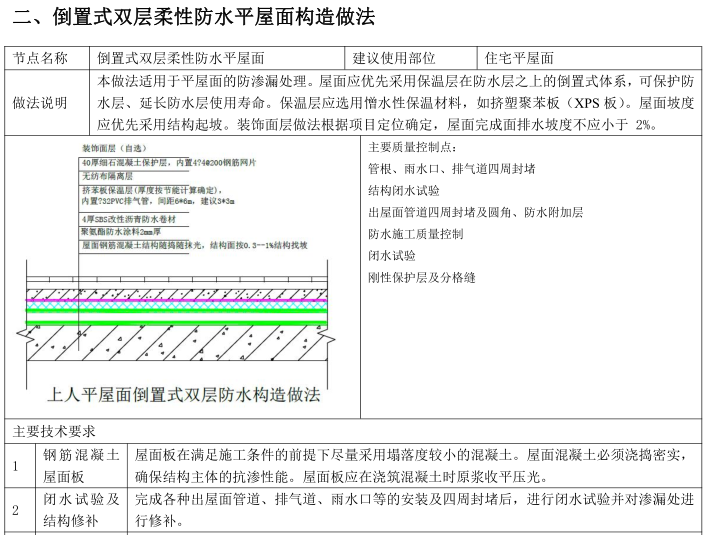The width and height of the screenshot is (706, 535).
Task: Click the 主要技术要求 section header
Action: (x=54, y=431)
